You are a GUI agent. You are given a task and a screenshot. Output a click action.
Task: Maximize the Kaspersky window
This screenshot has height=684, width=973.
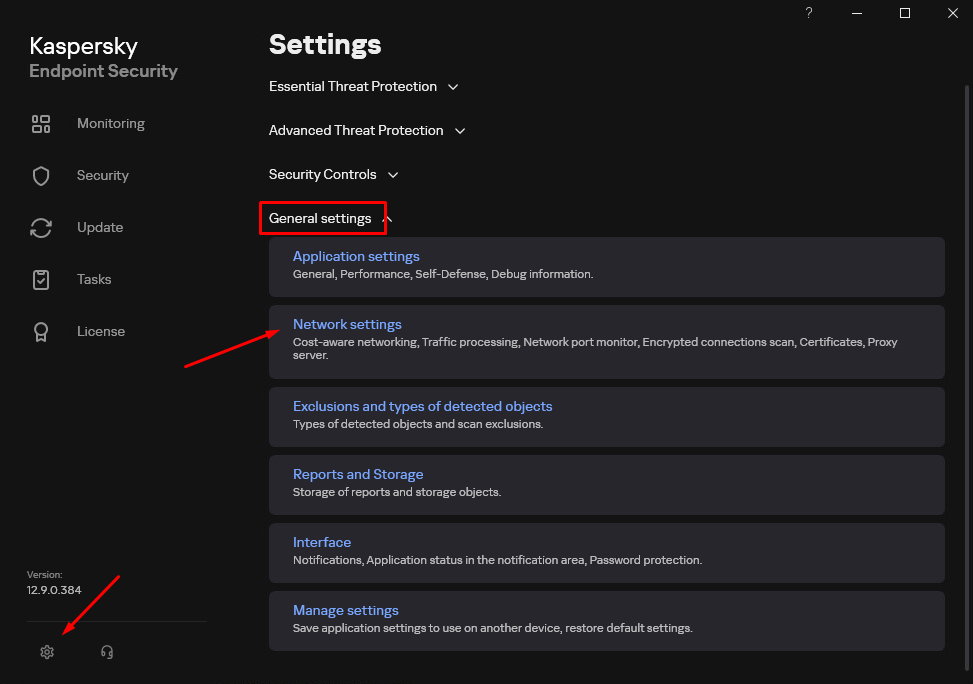point(905,13)
